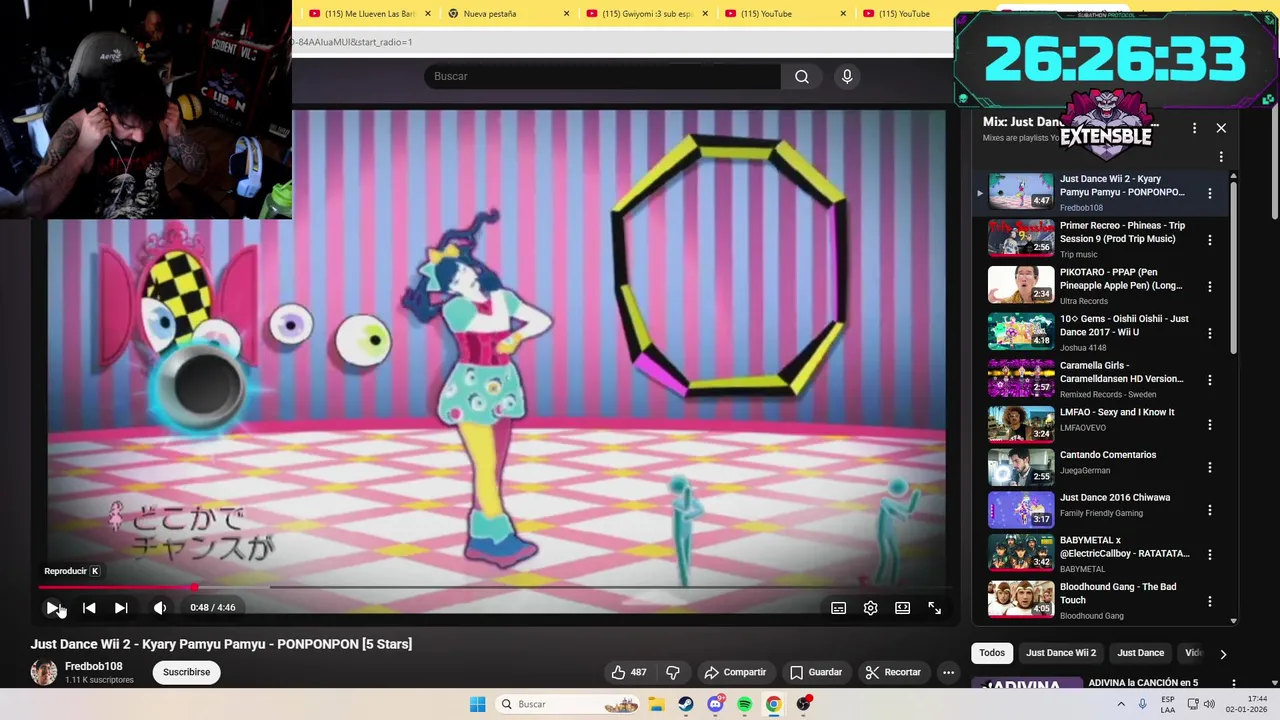Image resolution: width=1280 pixels, height=720 pixels.
Task: Play Cantando Comentarios by JuegaGerman
Action: tap(1108, 455)
